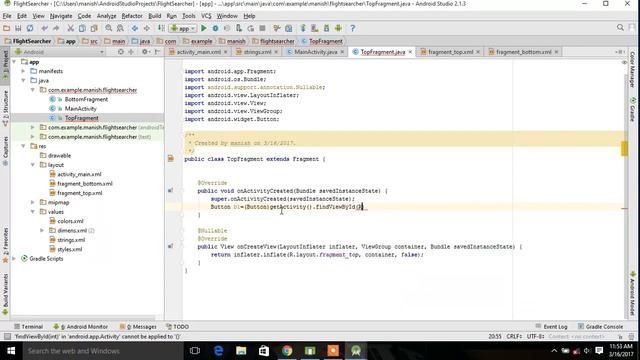The height and width of the screenshot is (360, 640).
Task: Click the Open folder toolbar icon
Action: pyautogui.click(x=7, y=28)
